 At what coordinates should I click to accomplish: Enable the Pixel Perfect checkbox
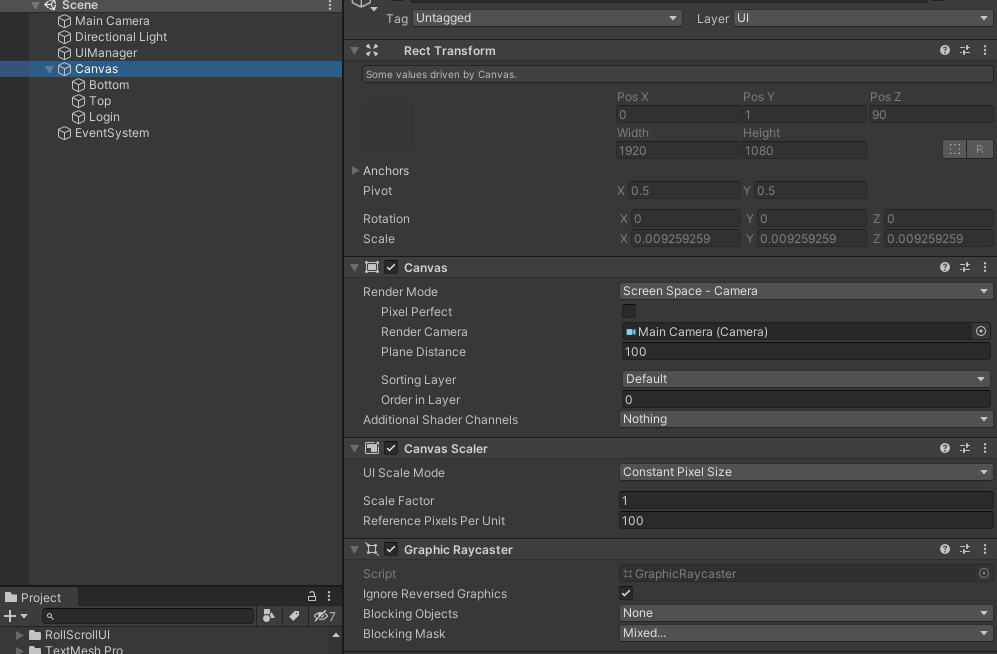click(x=628, y=311)
